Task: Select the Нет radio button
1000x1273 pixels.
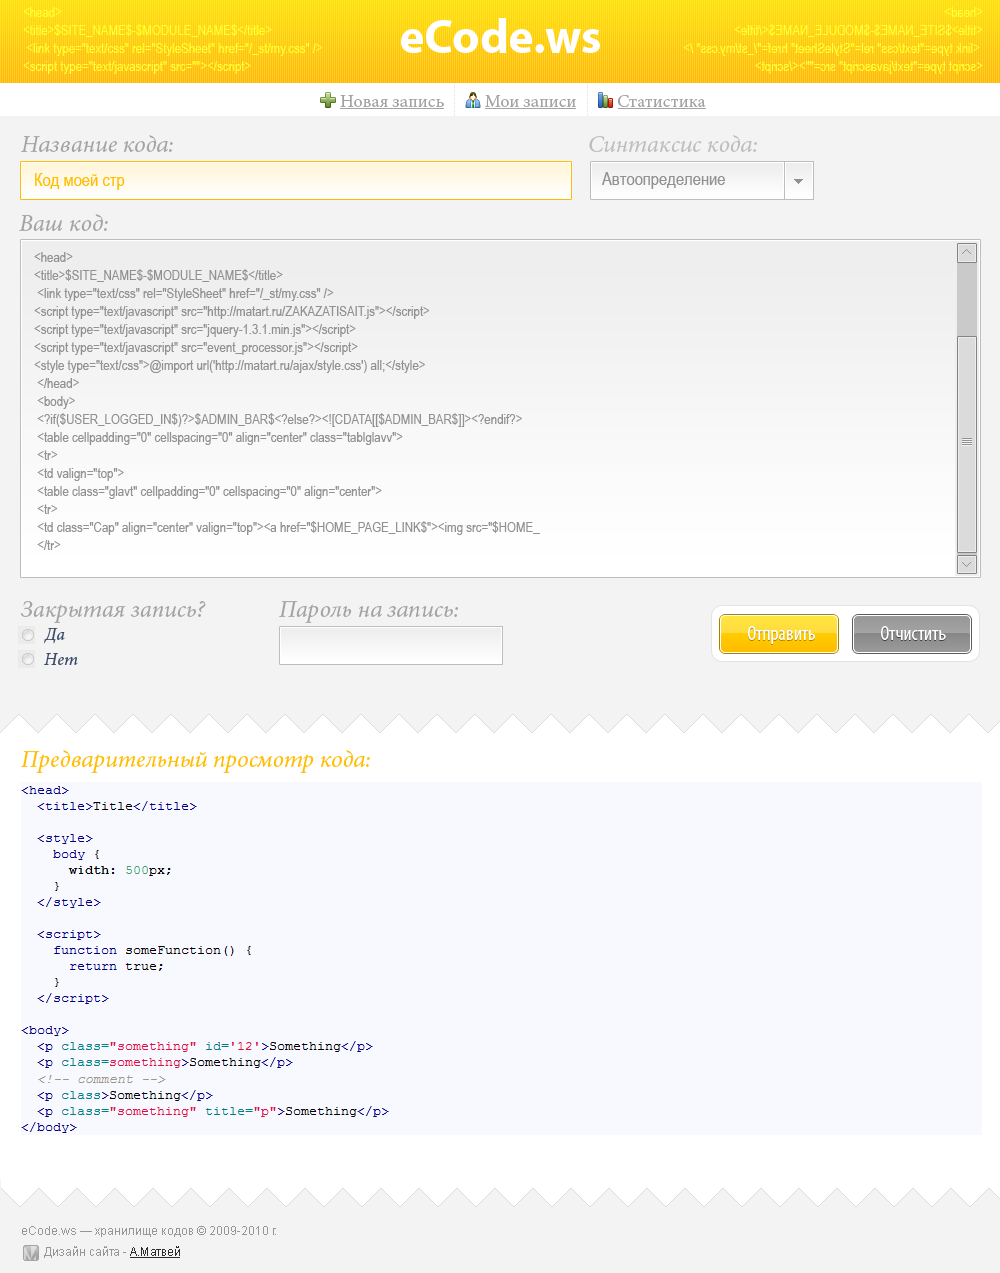Action: pyautogui.click(x=27, y=659)
